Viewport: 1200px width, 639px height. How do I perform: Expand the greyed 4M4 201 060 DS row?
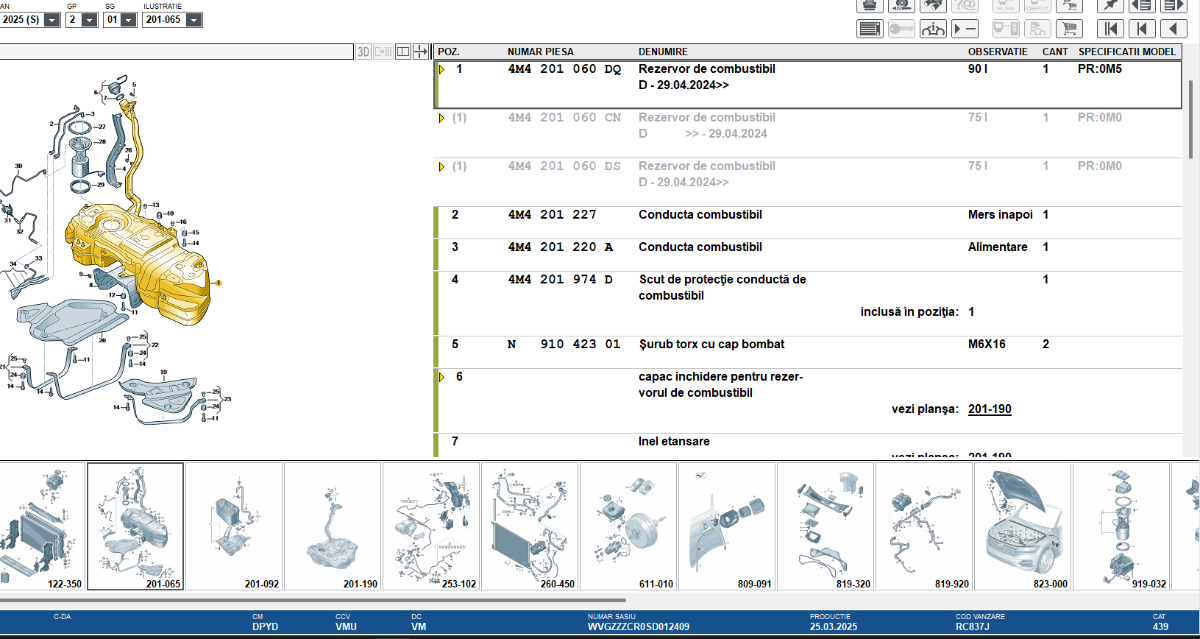click(441, 166)
